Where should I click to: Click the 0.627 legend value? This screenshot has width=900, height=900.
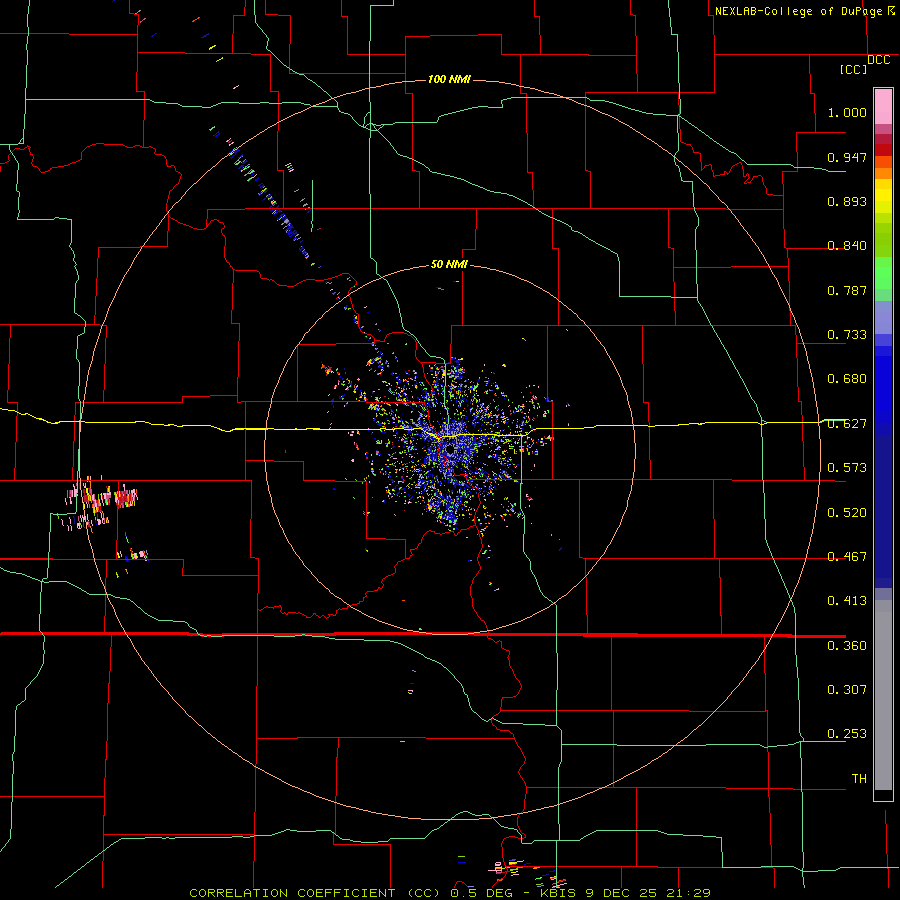tap(847, 424)
